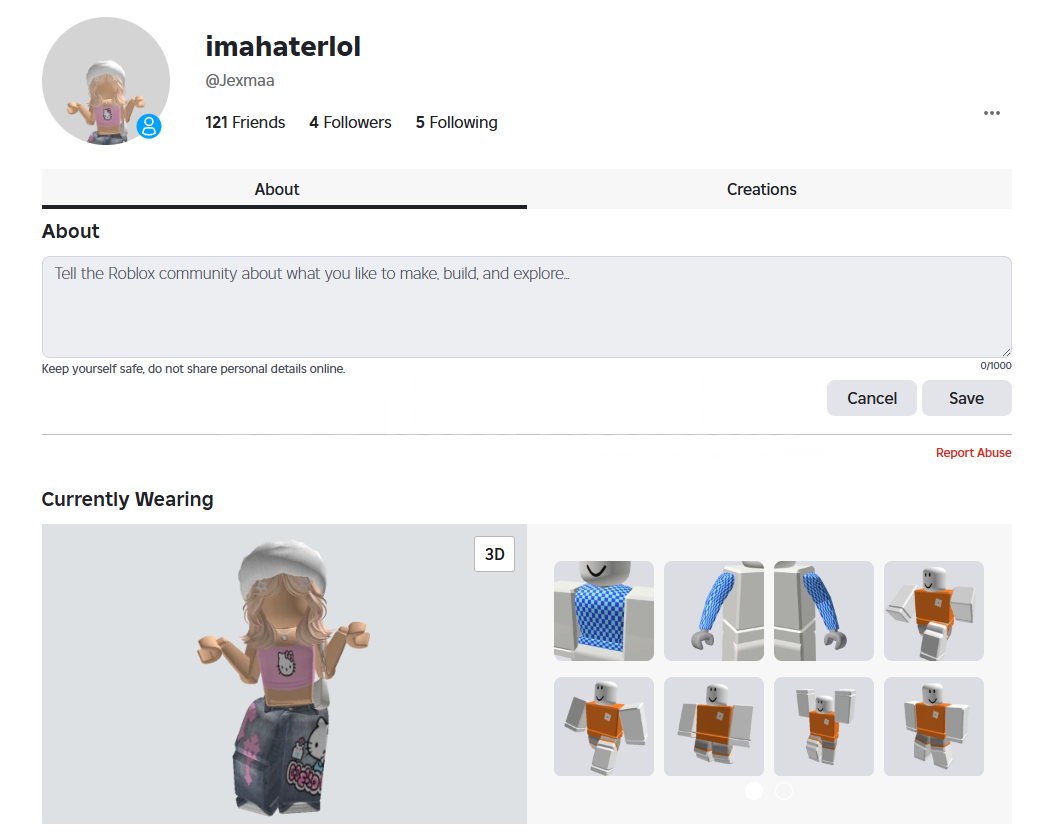Cancel editing the About text
Image resolution: width=1042 pixels, height=834 pixels.
[871, 398]
